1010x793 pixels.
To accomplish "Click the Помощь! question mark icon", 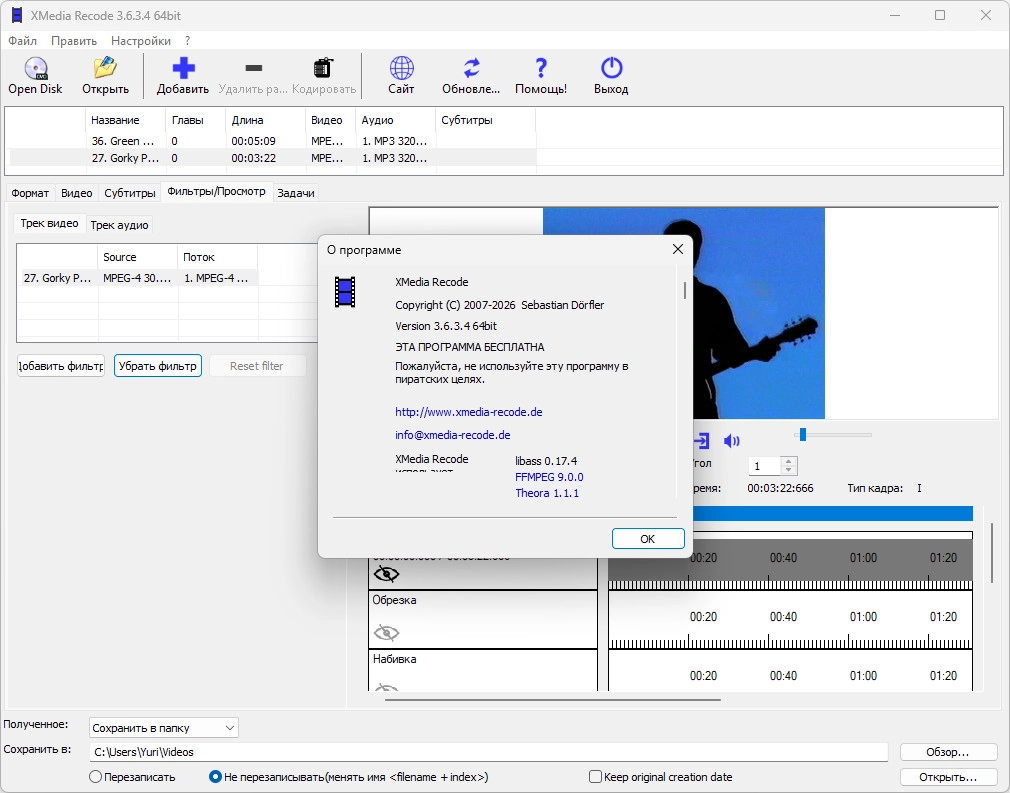I will (x=541, y=68).
